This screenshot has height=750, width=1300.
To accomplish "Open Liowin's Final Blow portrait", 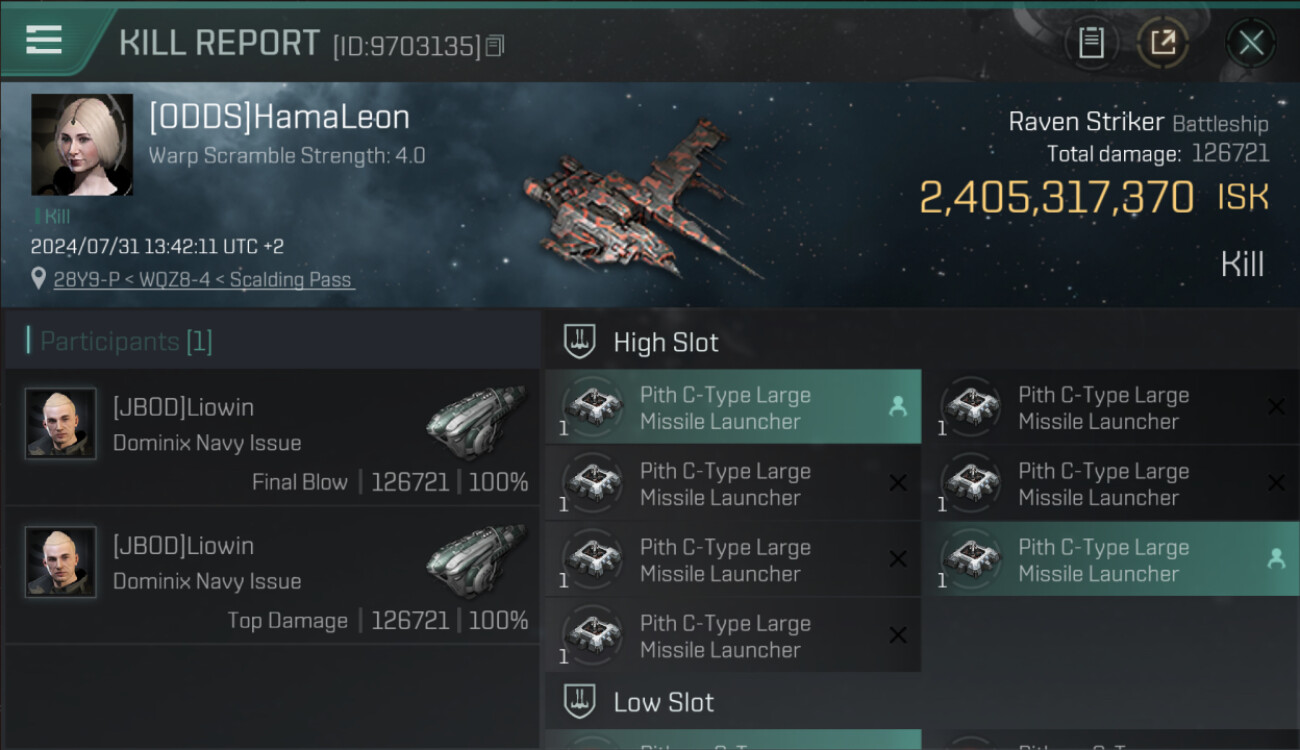I will pyautogui.click(x=61, y=424).
